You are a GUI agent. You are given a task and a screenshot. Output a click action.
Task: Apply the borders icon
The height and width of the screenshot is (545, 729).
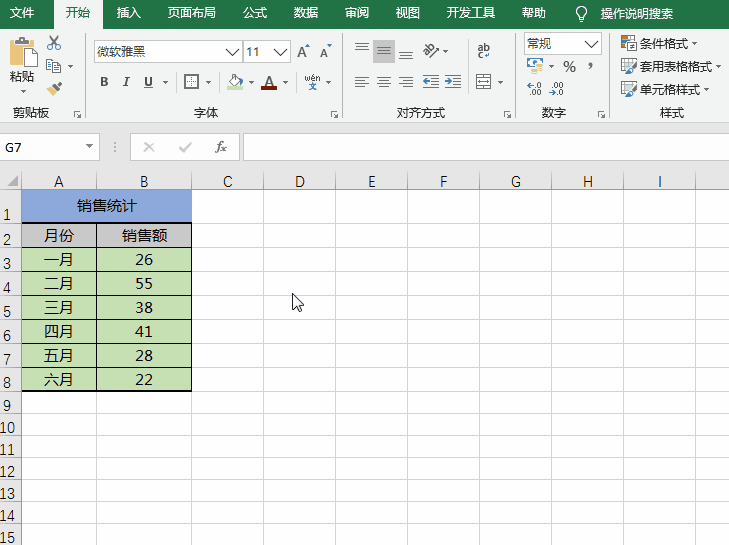click(191, 82)
